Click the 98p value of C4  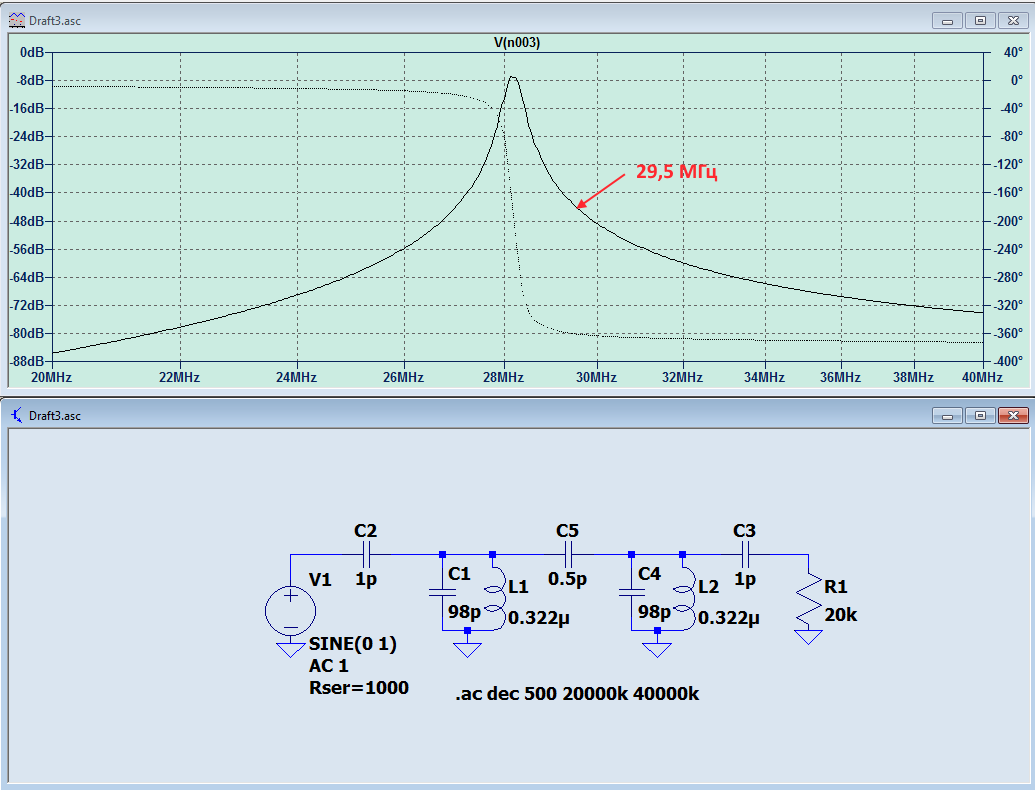click(653, 612)
